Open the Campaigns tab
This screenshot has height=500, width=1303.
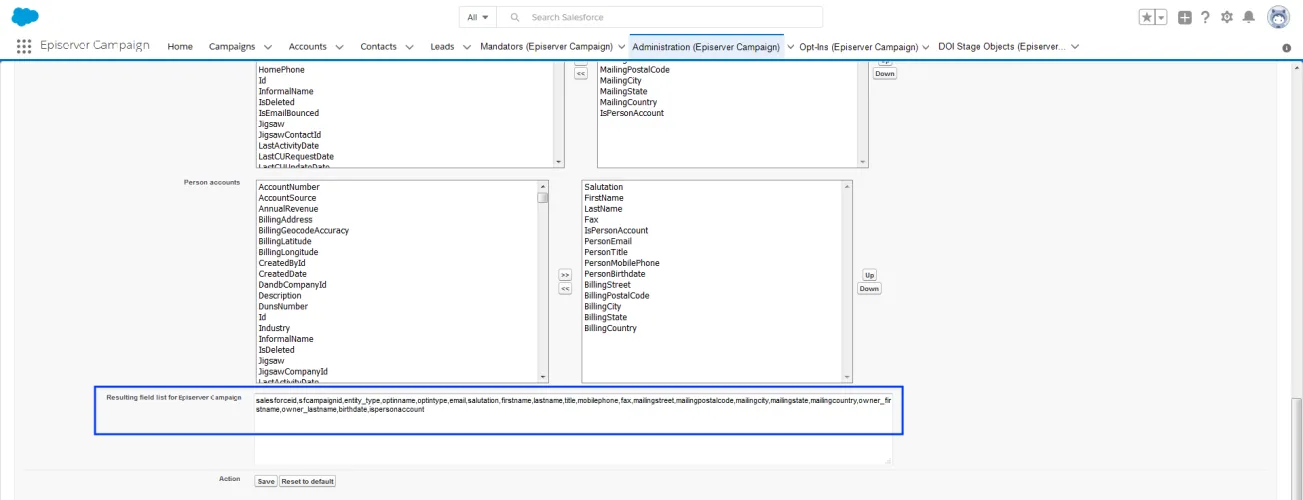coord(232,46)
